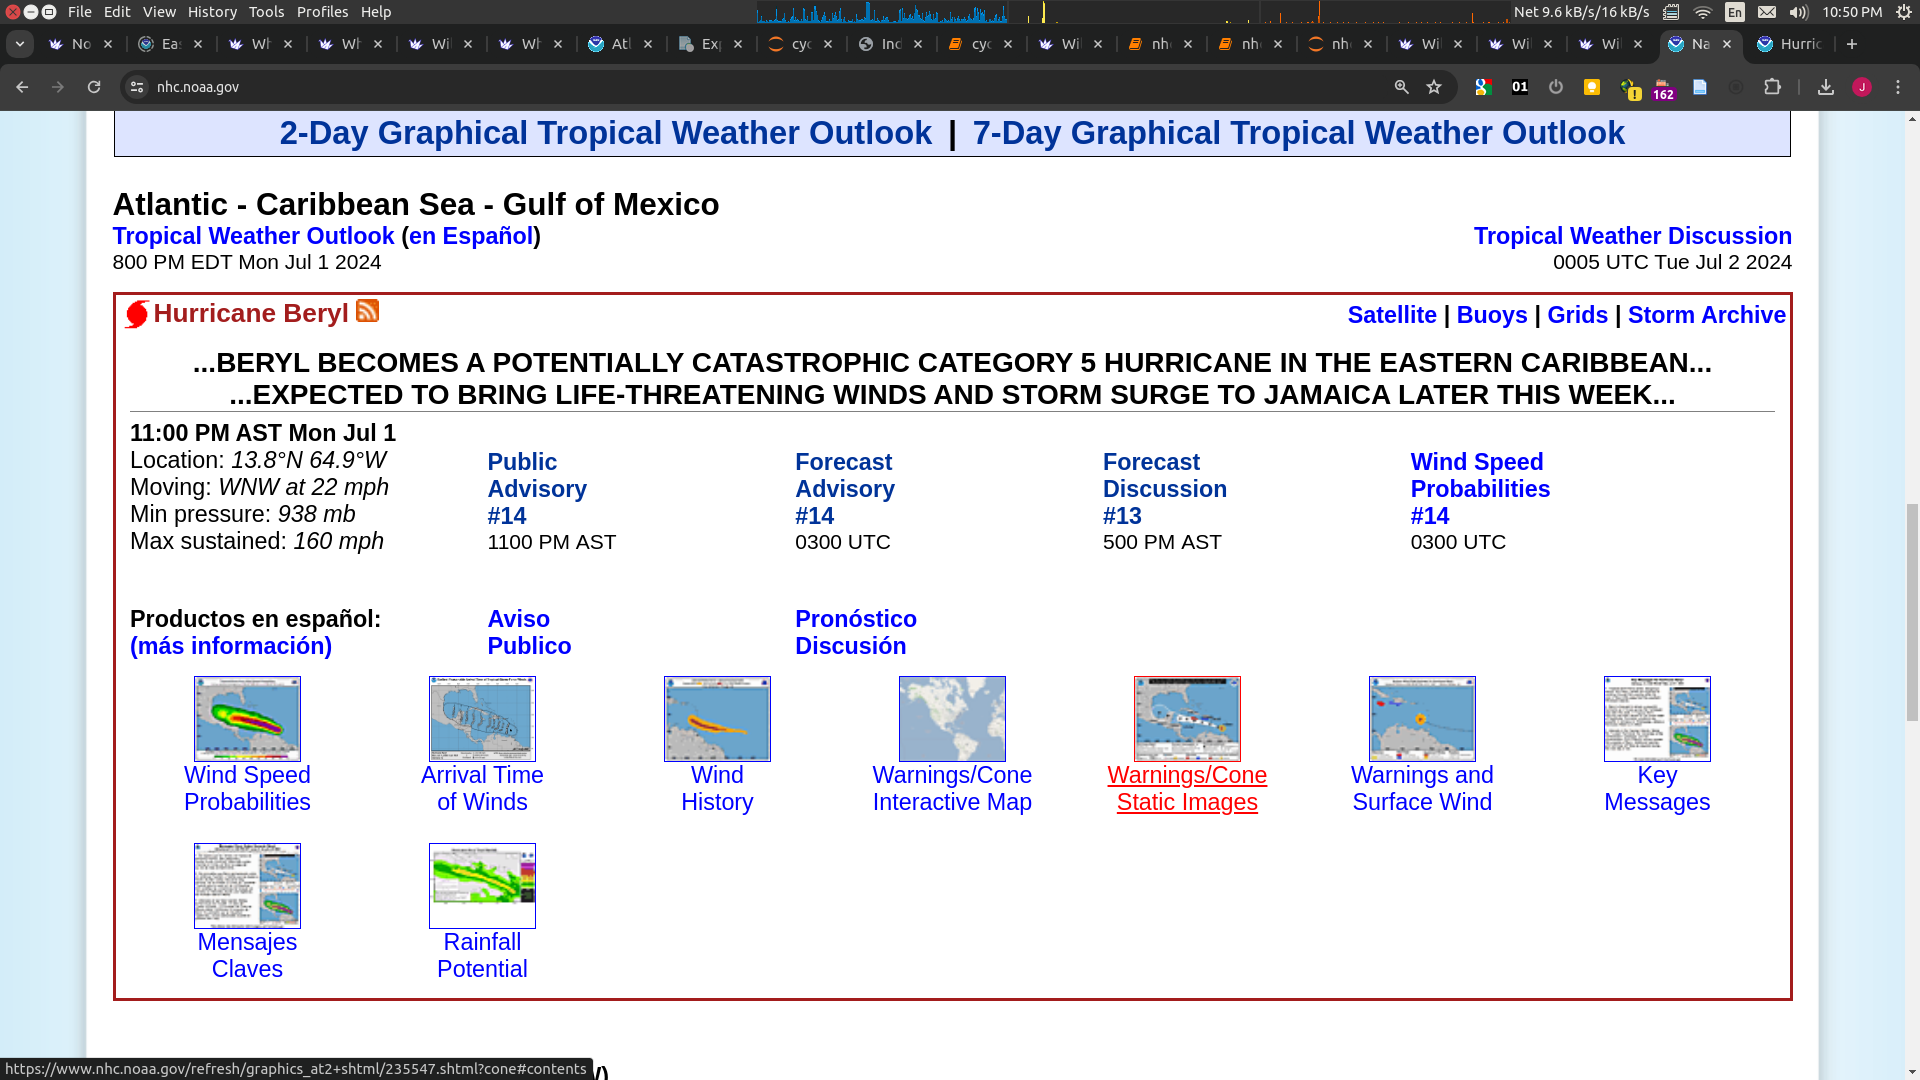
Task: Open the Help menu
Action: point(376,12)
